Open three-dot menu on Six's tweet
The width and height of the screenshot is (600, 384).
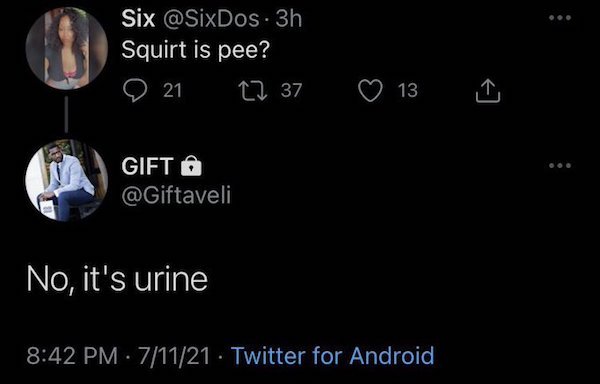coord(560,18)
